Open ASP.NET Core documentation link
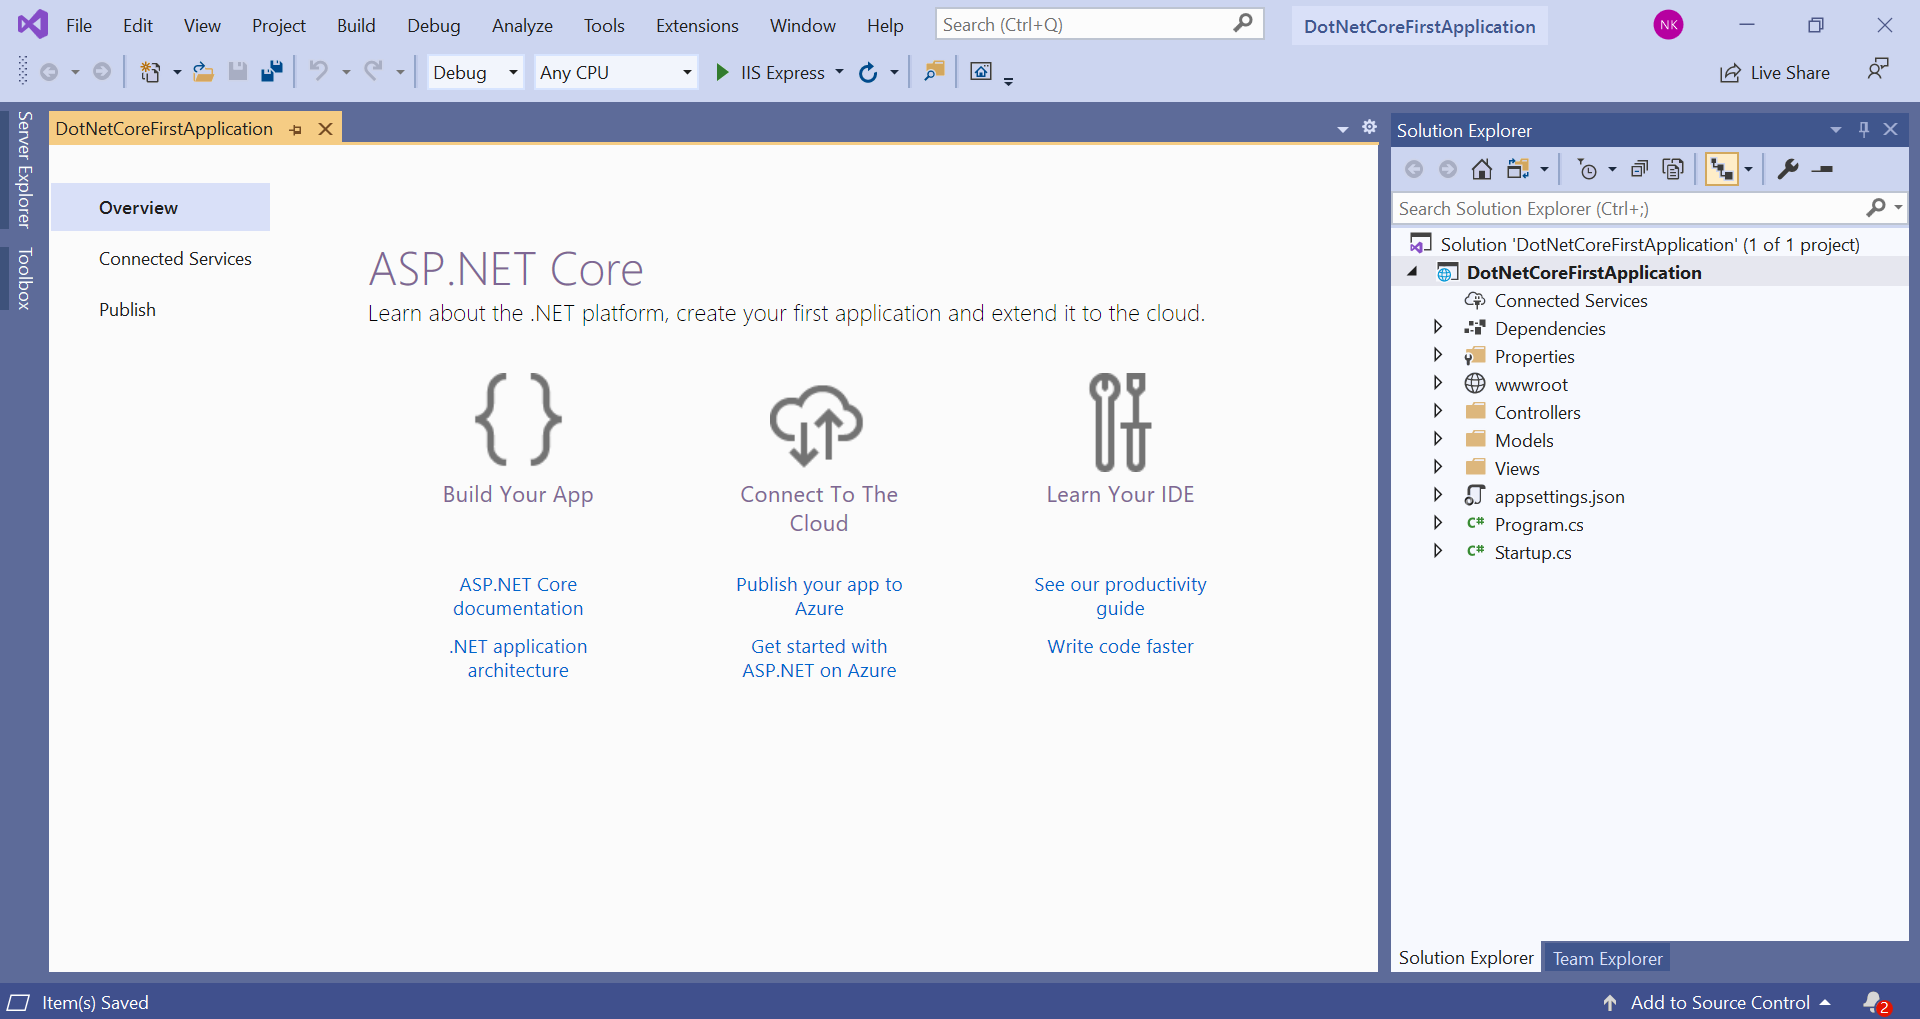The height and width of the screenshot is (1019, 1920). click(518, 596)
